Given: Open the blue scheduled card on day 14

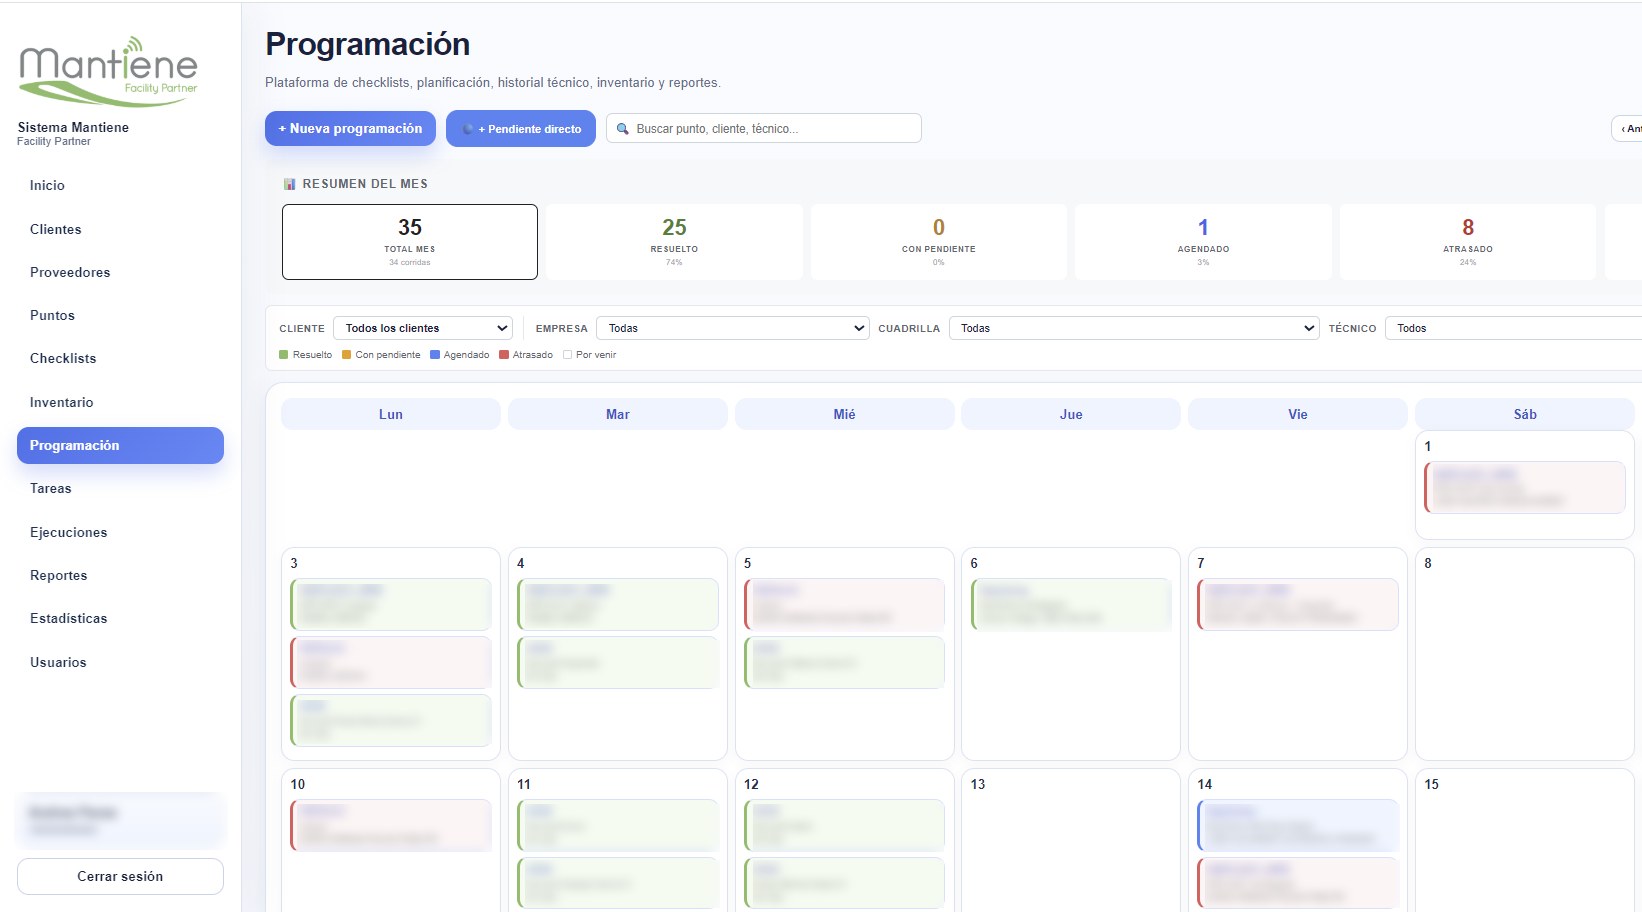Looking at the screenshot, I should tap(1298, 825).
